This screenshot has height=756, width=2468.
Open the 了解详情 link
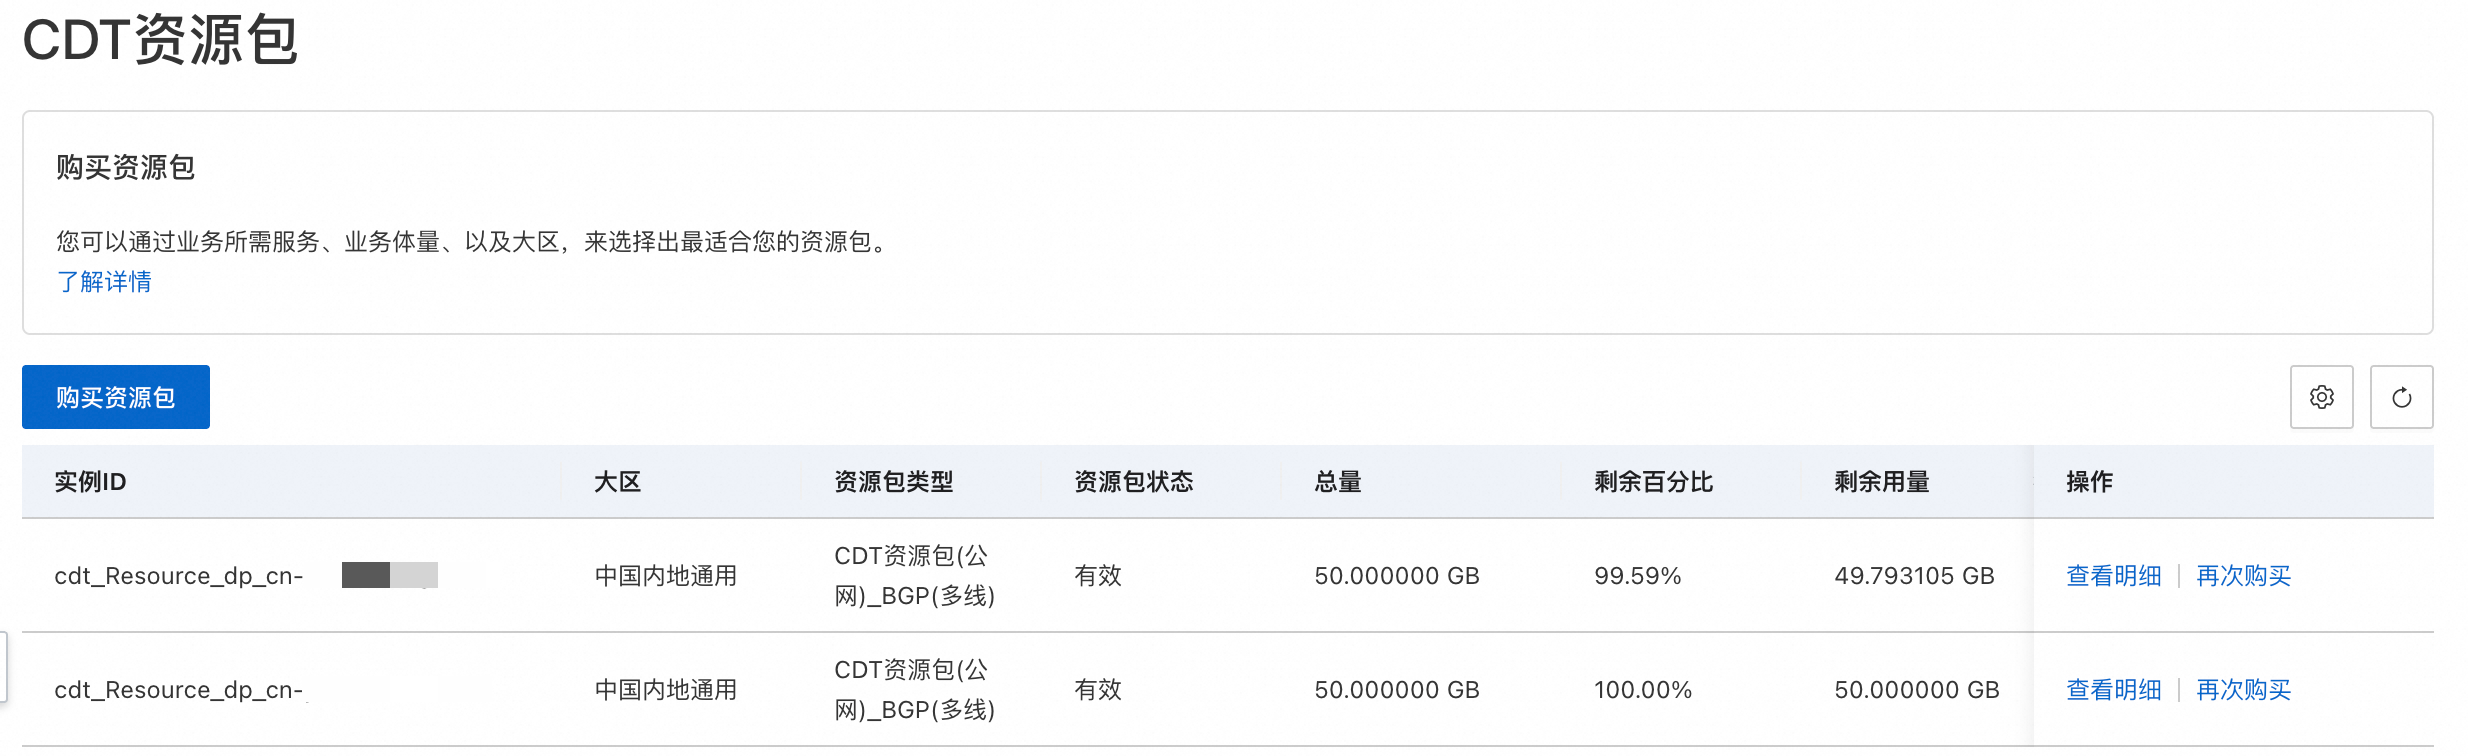[104, 282]
